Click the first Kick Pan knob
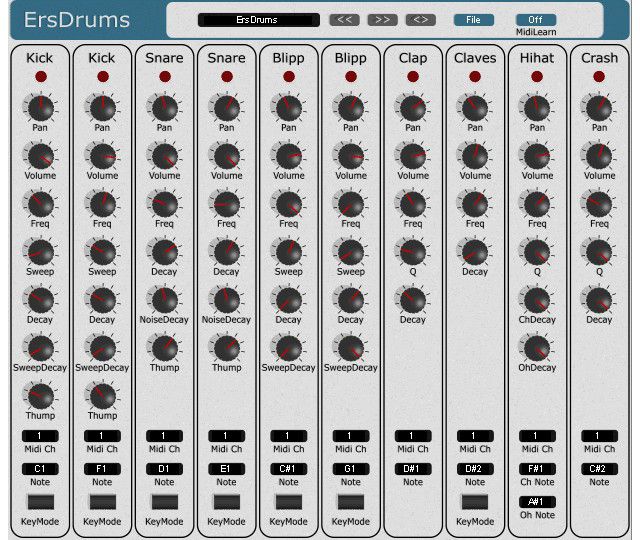The height and width of the screenshot is (540, 640). (x=40, y=108)
